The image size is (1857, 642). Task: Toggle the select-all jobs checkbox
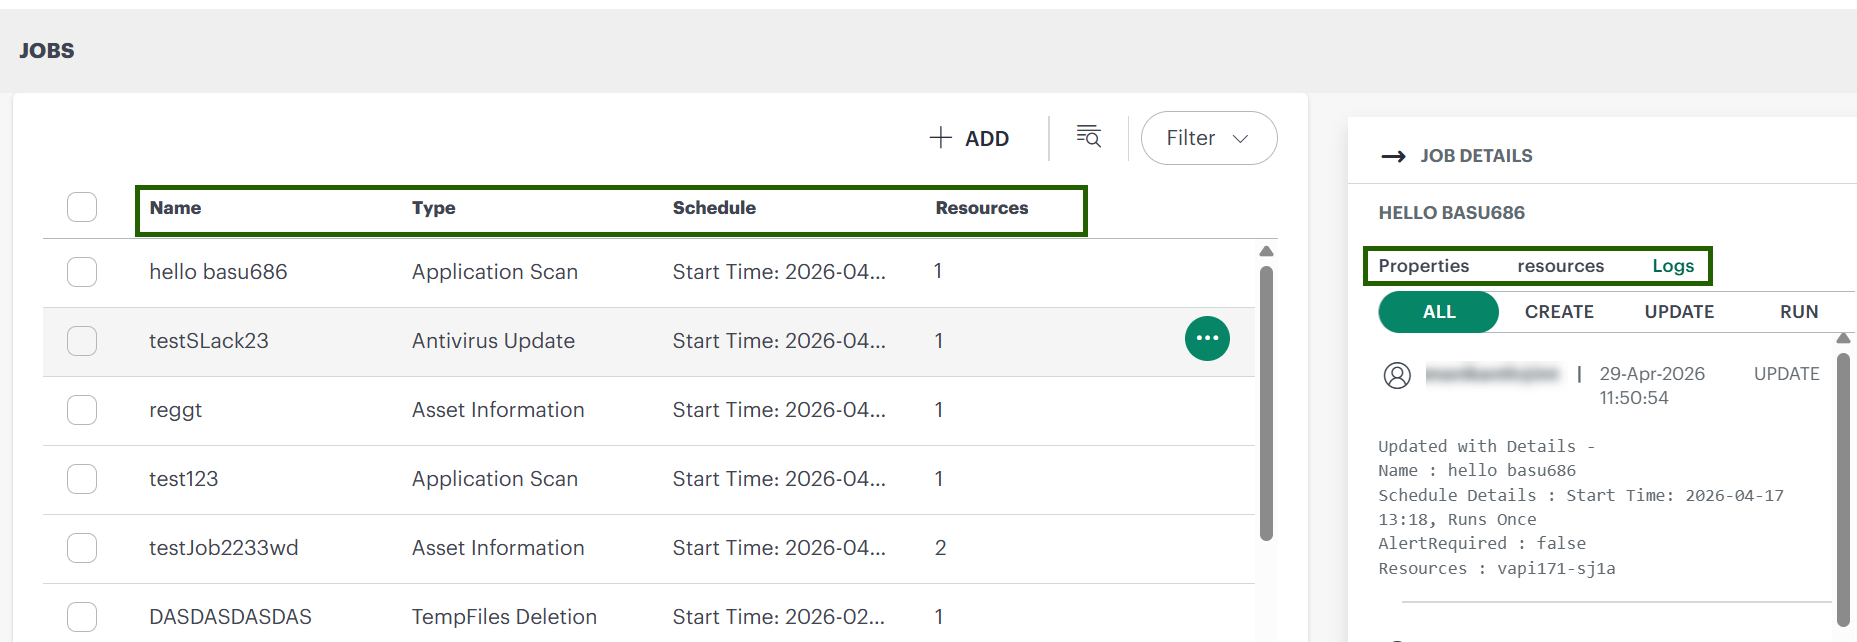click(82, 207)
